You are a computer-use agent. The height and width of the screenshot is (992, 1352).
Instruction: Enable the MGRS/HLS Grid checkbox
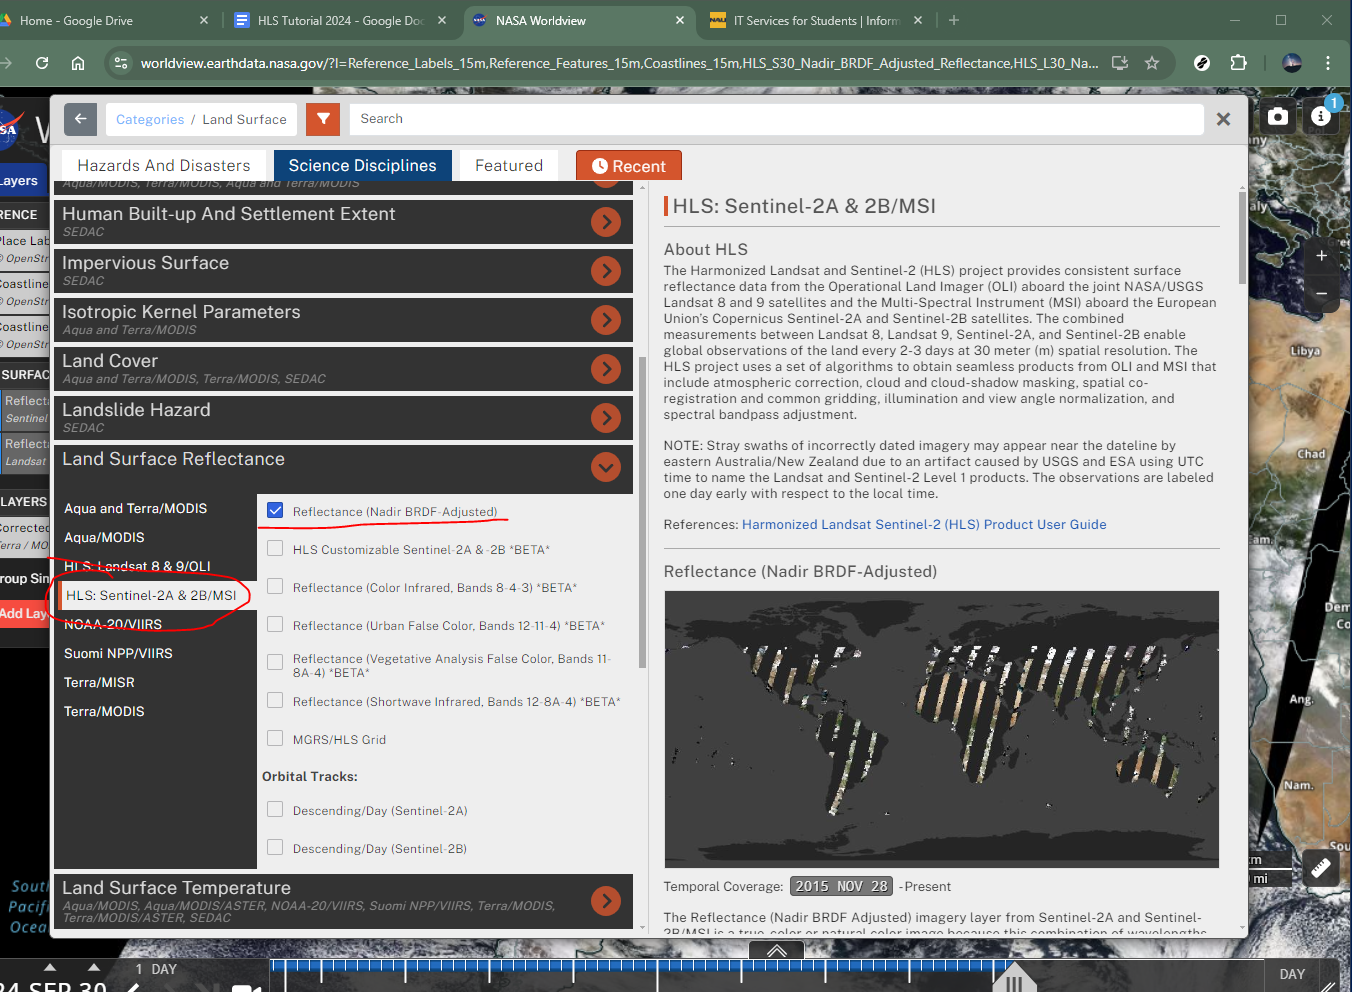coord(275,739)
